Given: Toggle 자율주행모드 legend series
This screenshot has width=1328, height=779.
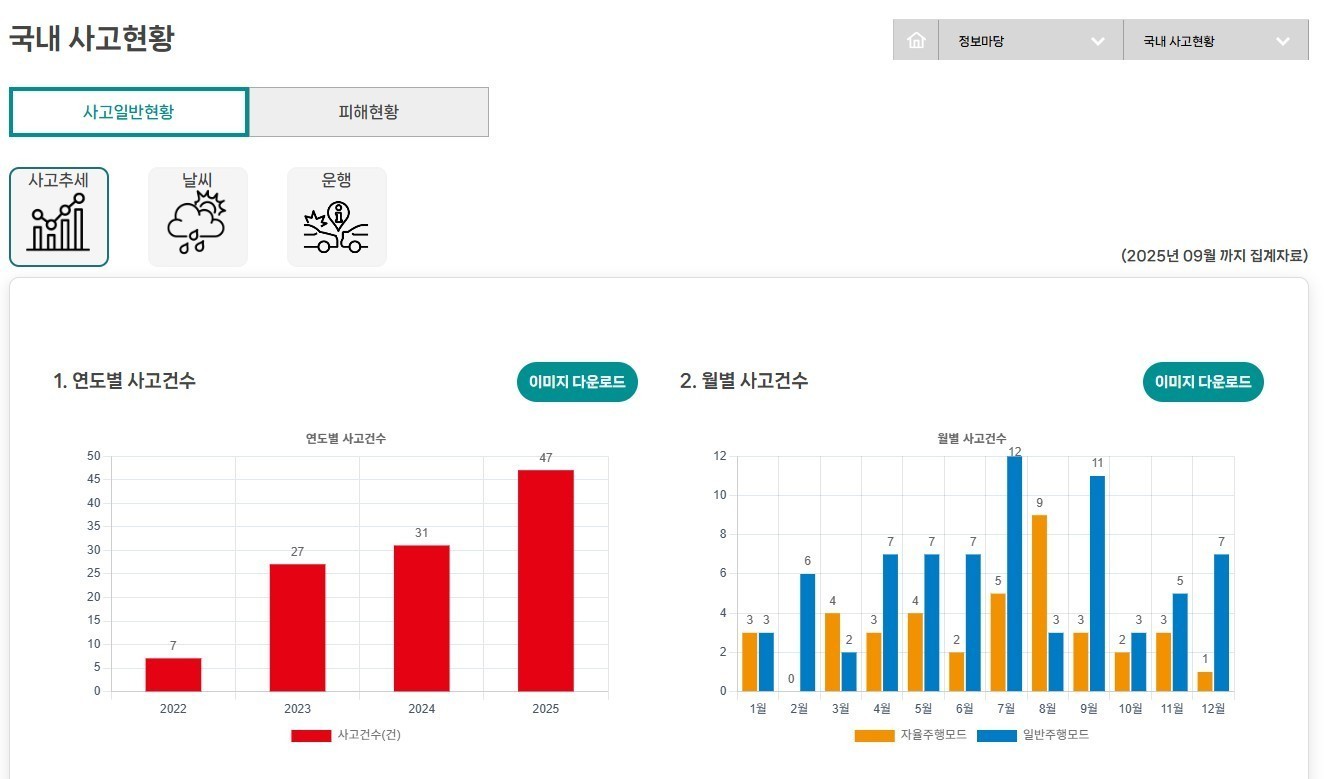Looking at the screenshot, I should 931,735.
